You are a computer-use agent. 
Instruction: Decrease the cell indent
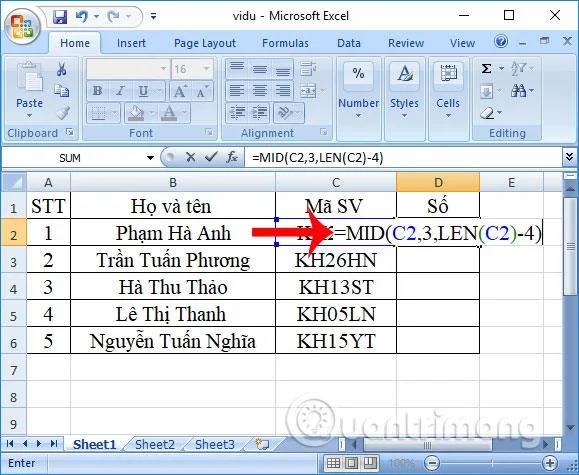[x=237, y=112]
